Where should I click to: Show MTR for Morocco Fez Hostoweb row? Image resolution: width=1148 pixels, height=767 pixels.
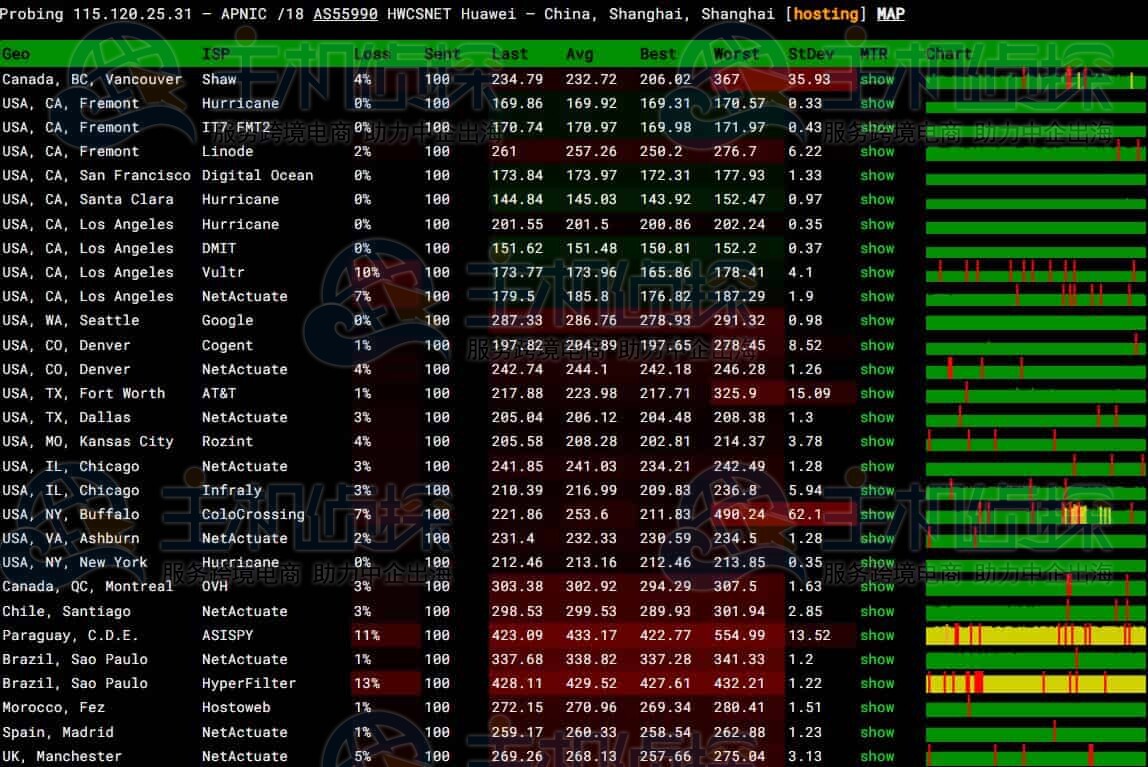(x=877, y=708)
